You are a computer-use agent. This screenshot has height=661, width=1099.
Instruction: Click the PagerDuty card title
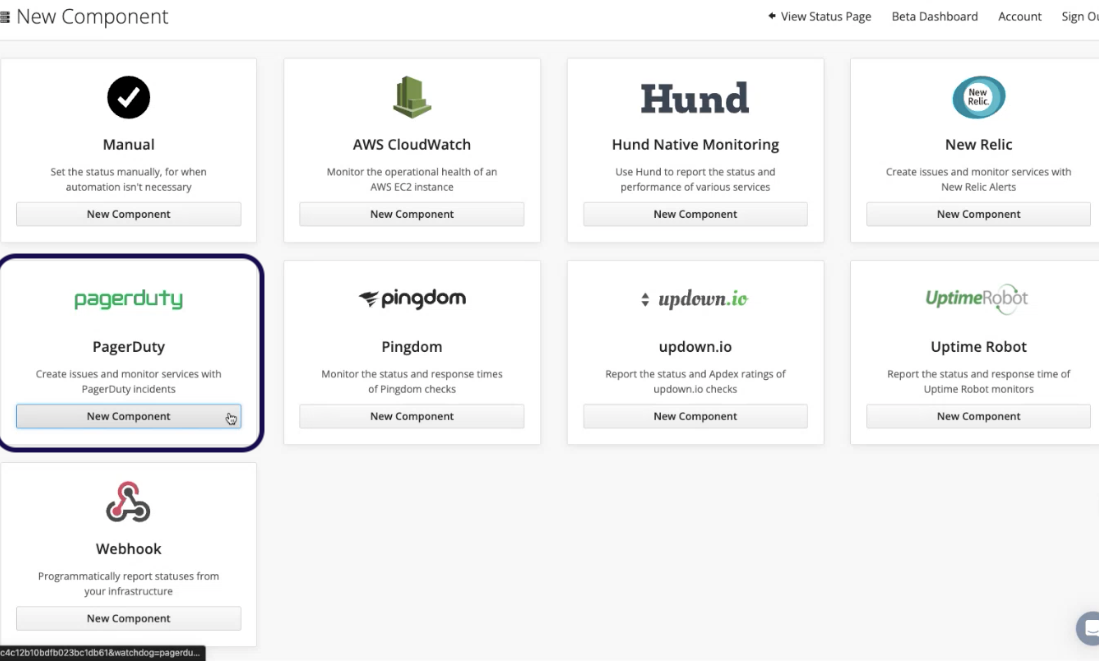coord(128,347)
